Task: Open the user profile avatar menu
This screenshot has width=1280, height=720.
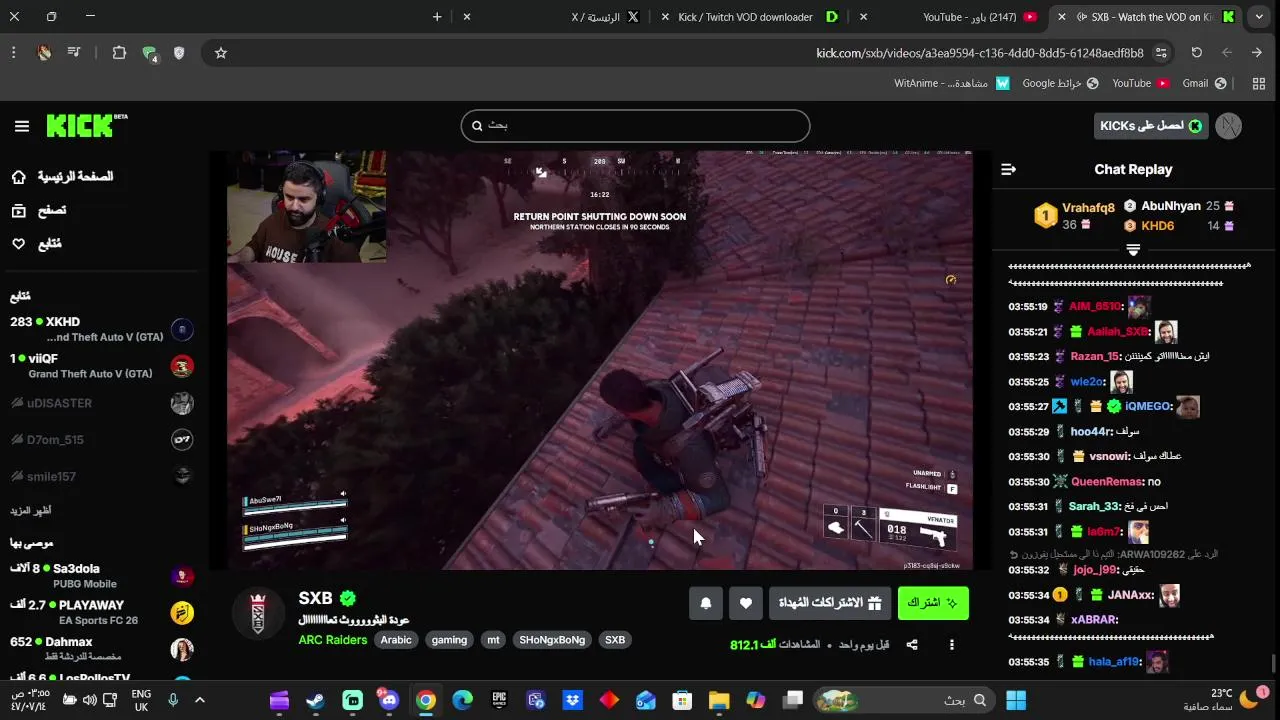Action: (1229, 126)
